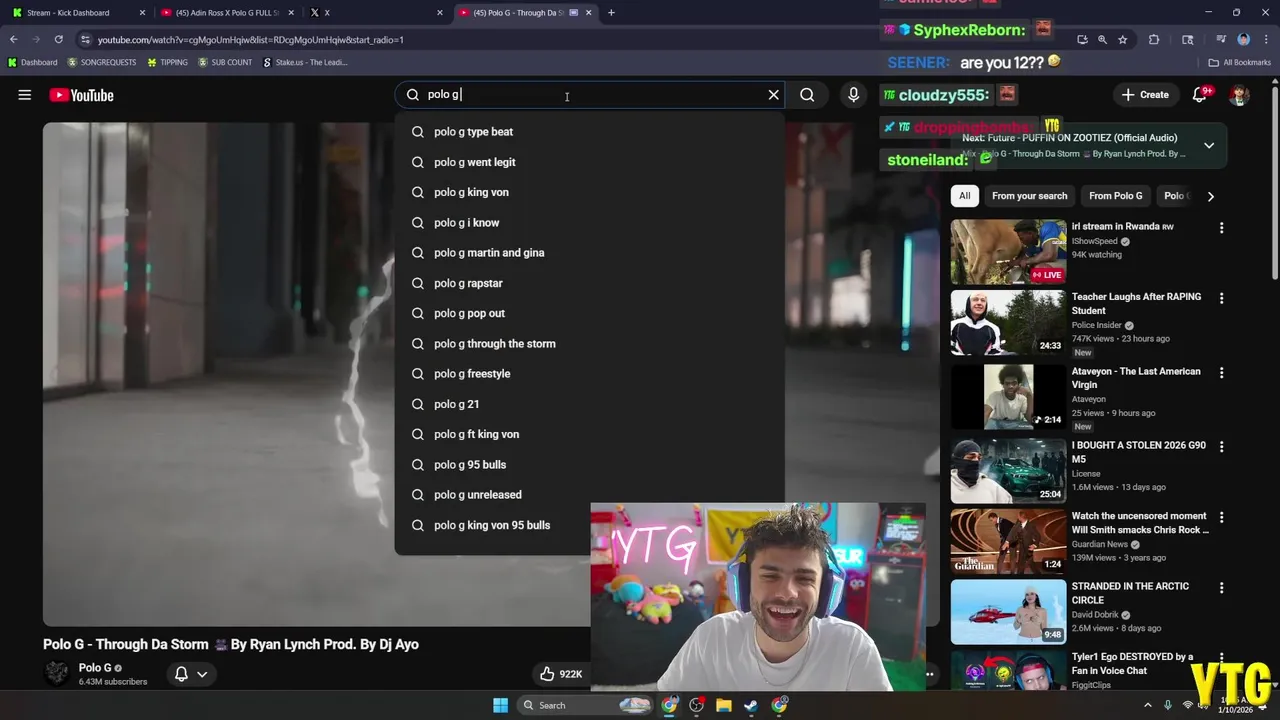
Task: Open Will Smith smacks Chris Rock thumbnail
Action: pos(1008,541)
